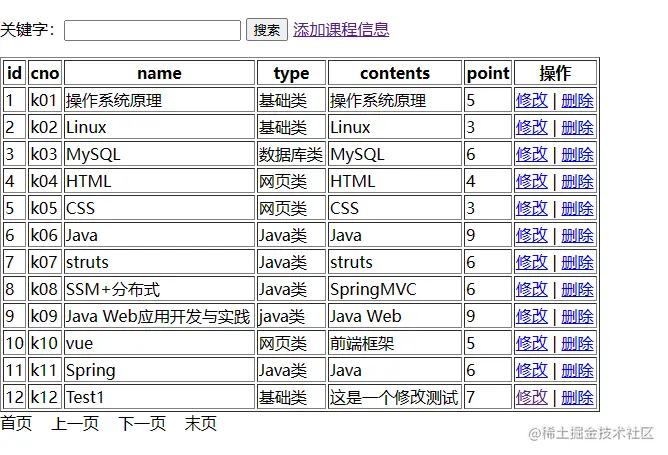Click 修改 for the Test1 row
Screen dimensions: 668x455
point(531,397)
